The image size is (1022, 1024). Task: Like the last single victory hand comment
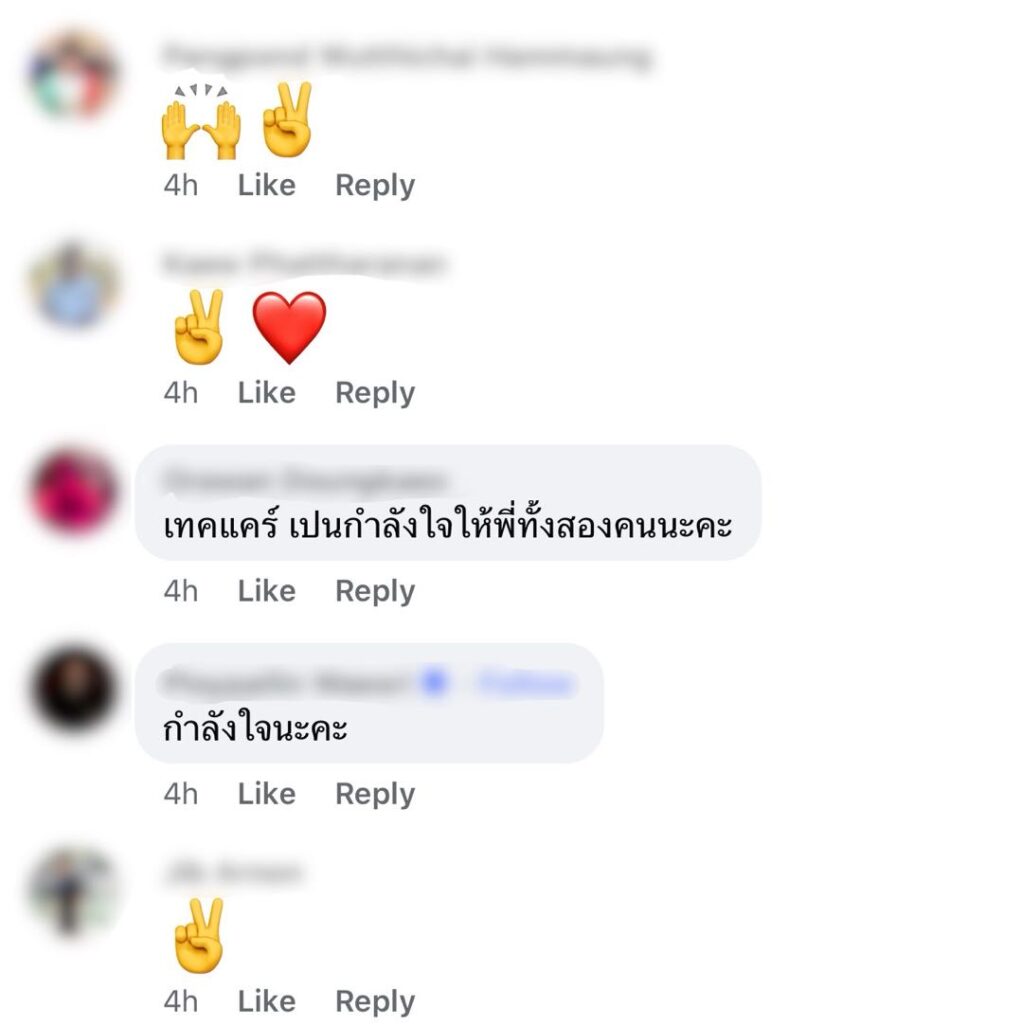[x=266, y=1001]
